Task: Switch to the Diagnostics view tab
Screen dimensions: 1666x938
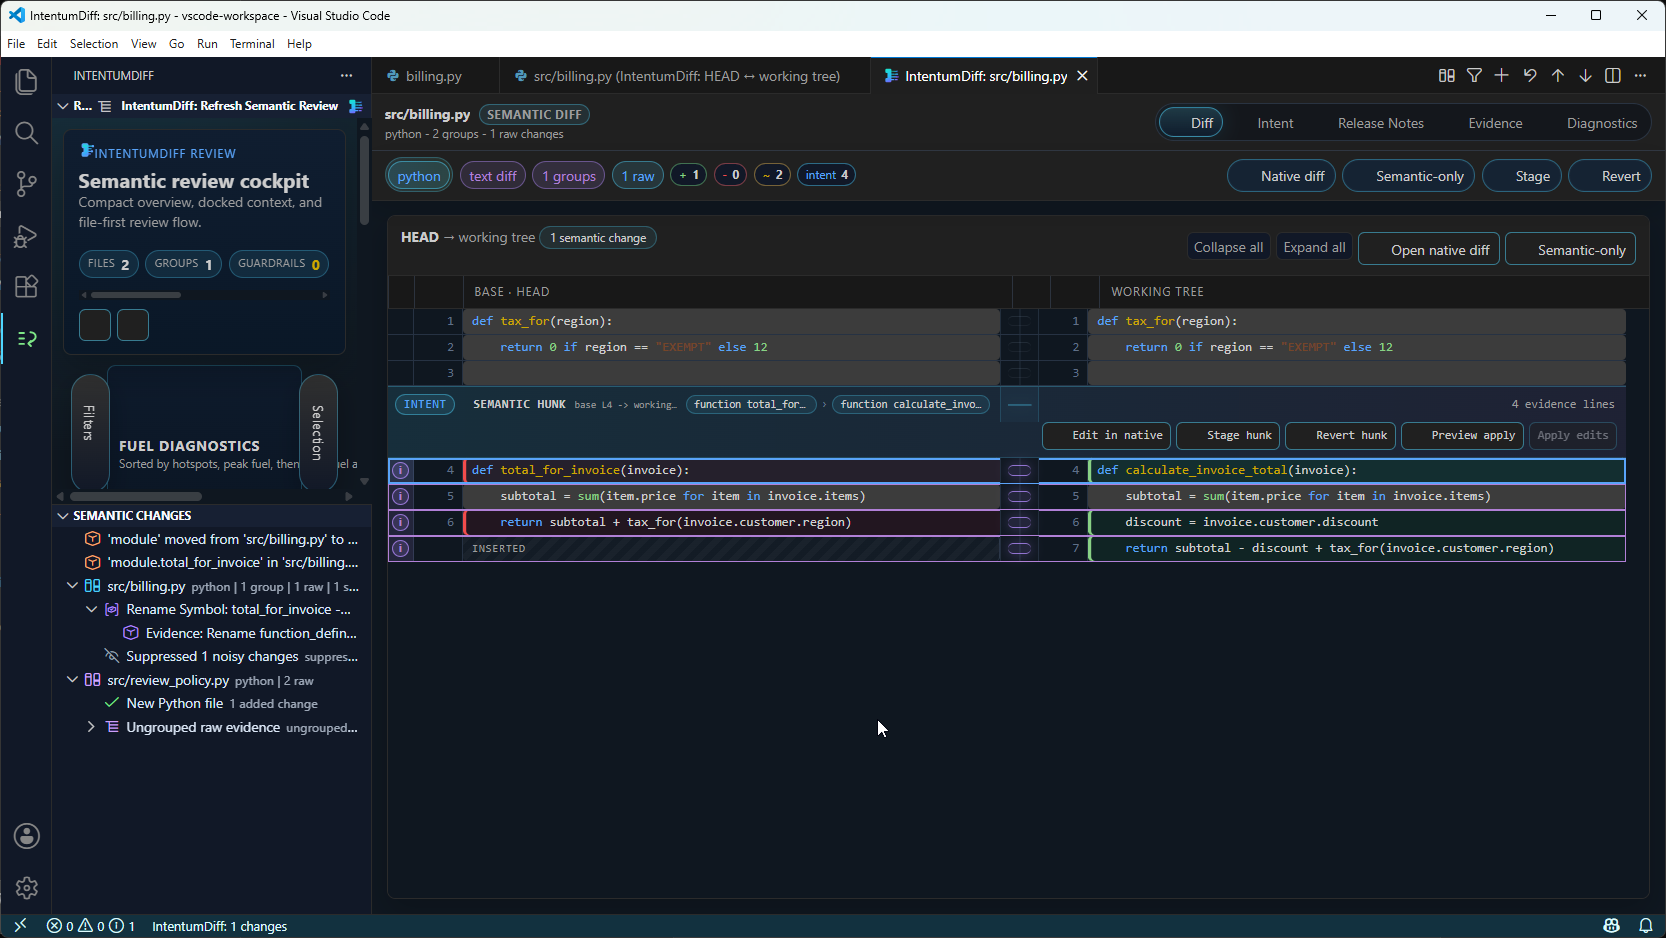Action: click(1601, 123)
